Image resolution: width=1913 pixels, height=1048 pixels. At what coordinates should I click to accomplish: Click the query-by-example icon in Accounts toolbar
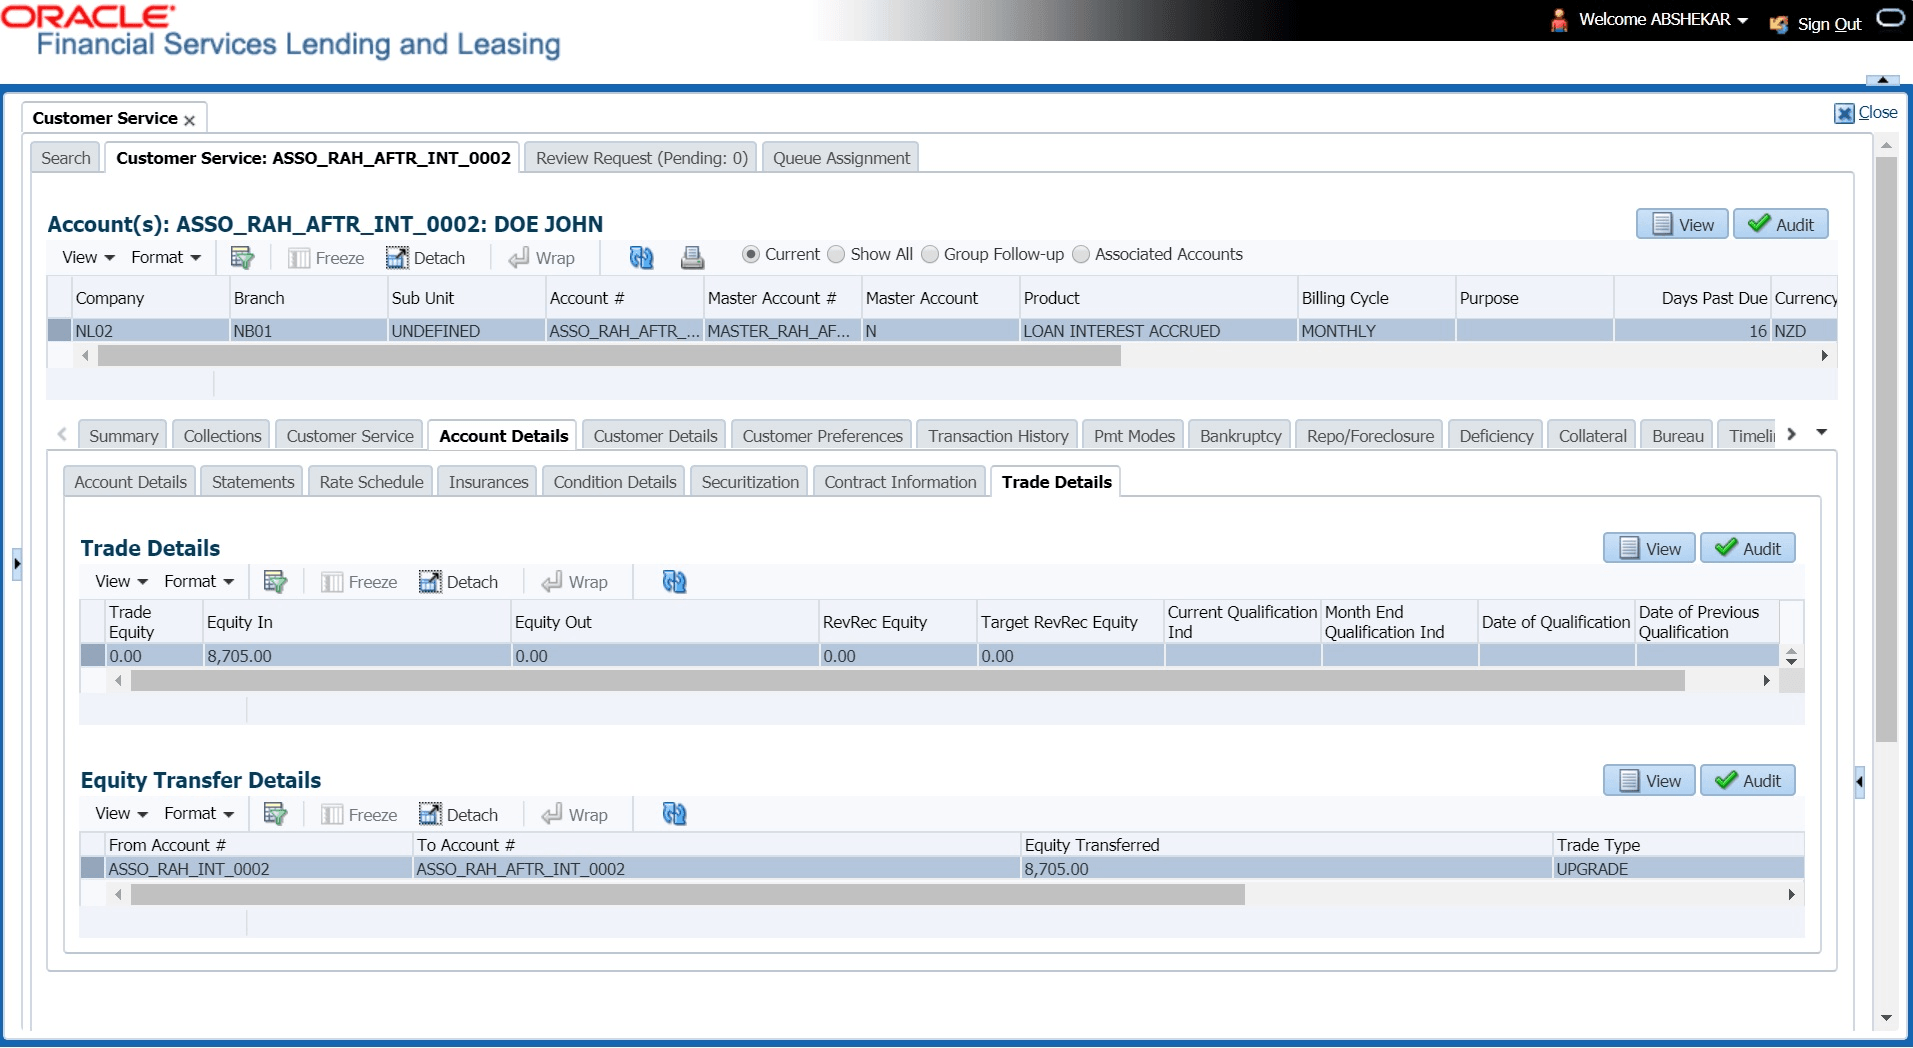coord(242,257)
